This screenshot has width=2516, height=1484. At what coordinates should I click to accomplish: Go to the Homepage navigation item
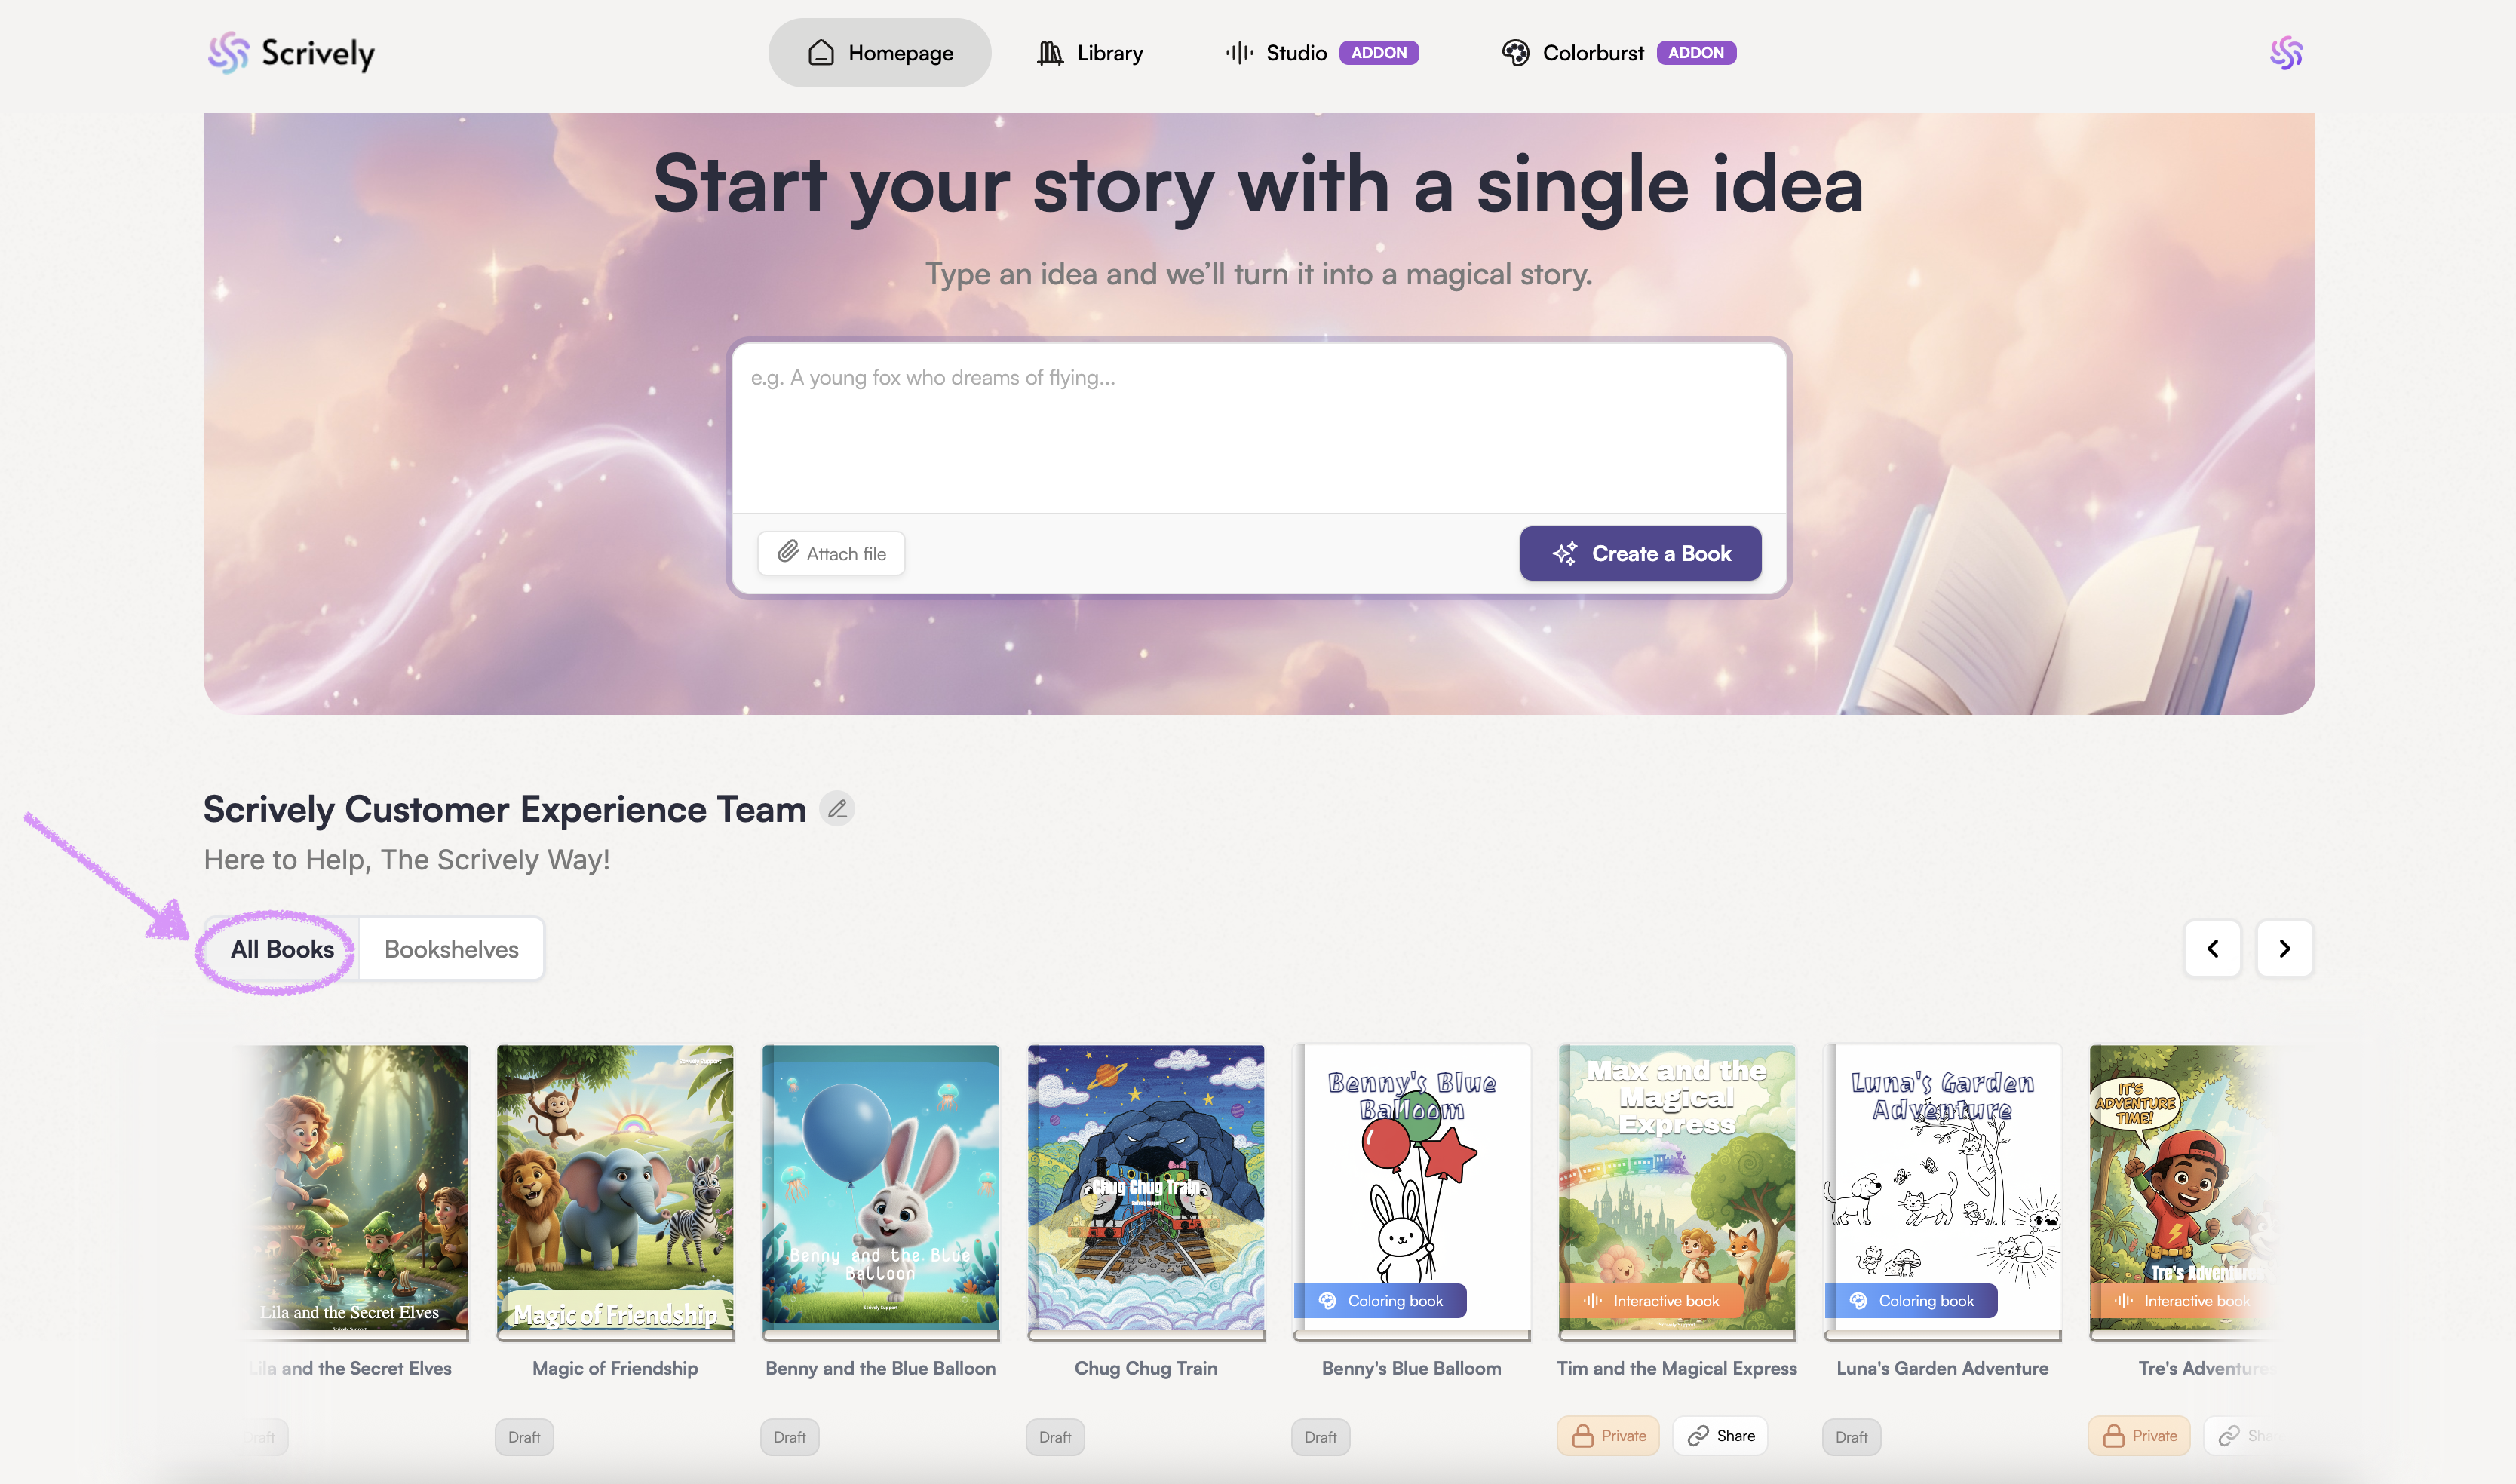click(x=880, y=53)
